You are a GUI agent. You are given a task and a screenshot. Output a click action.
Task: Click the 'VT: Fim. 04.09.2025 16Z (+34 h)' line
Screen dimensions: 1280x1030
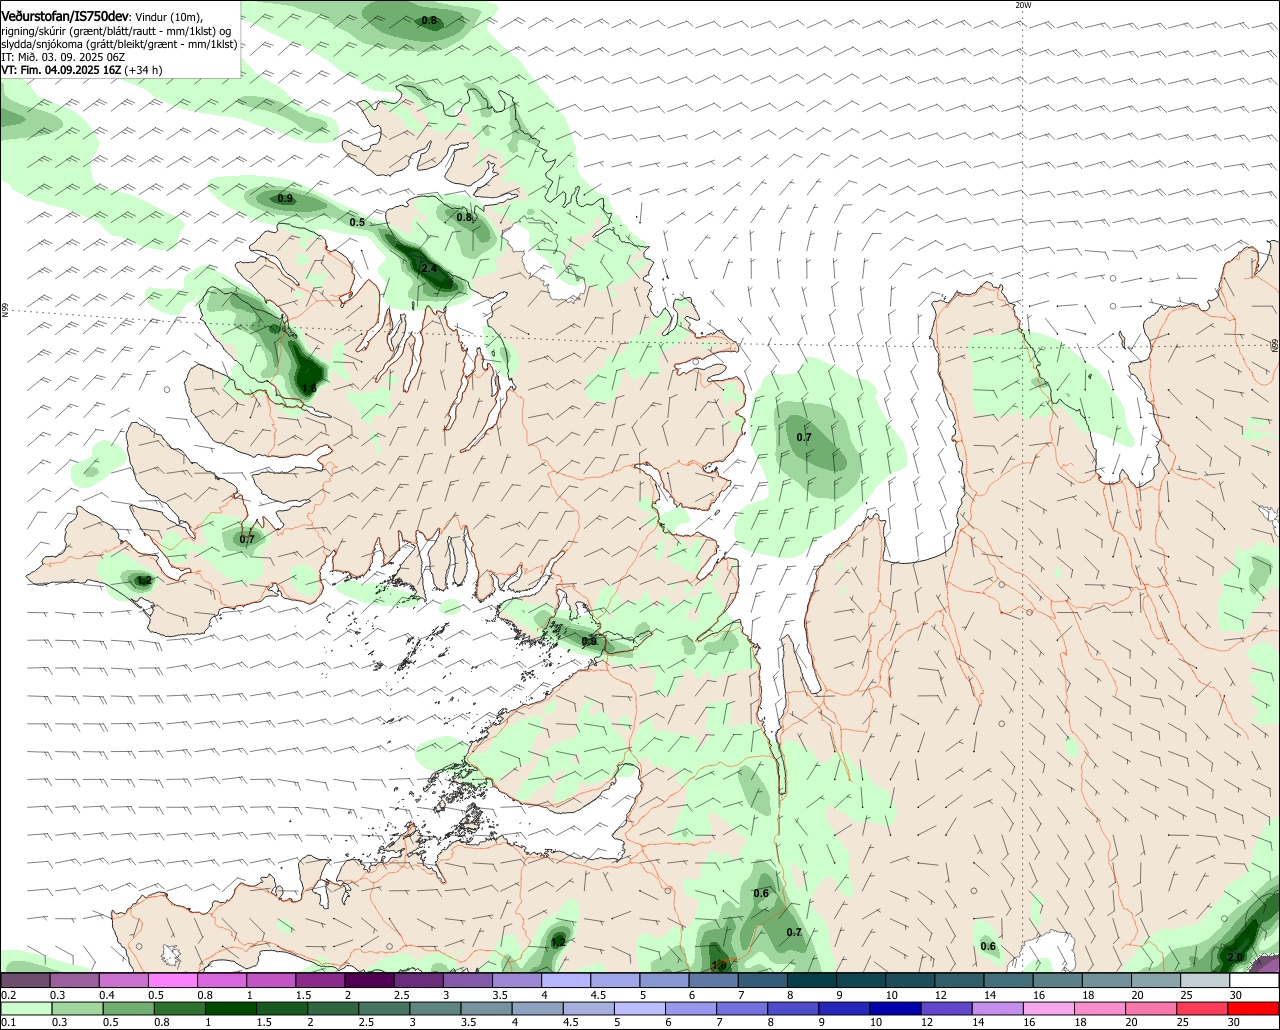(82, 70)
